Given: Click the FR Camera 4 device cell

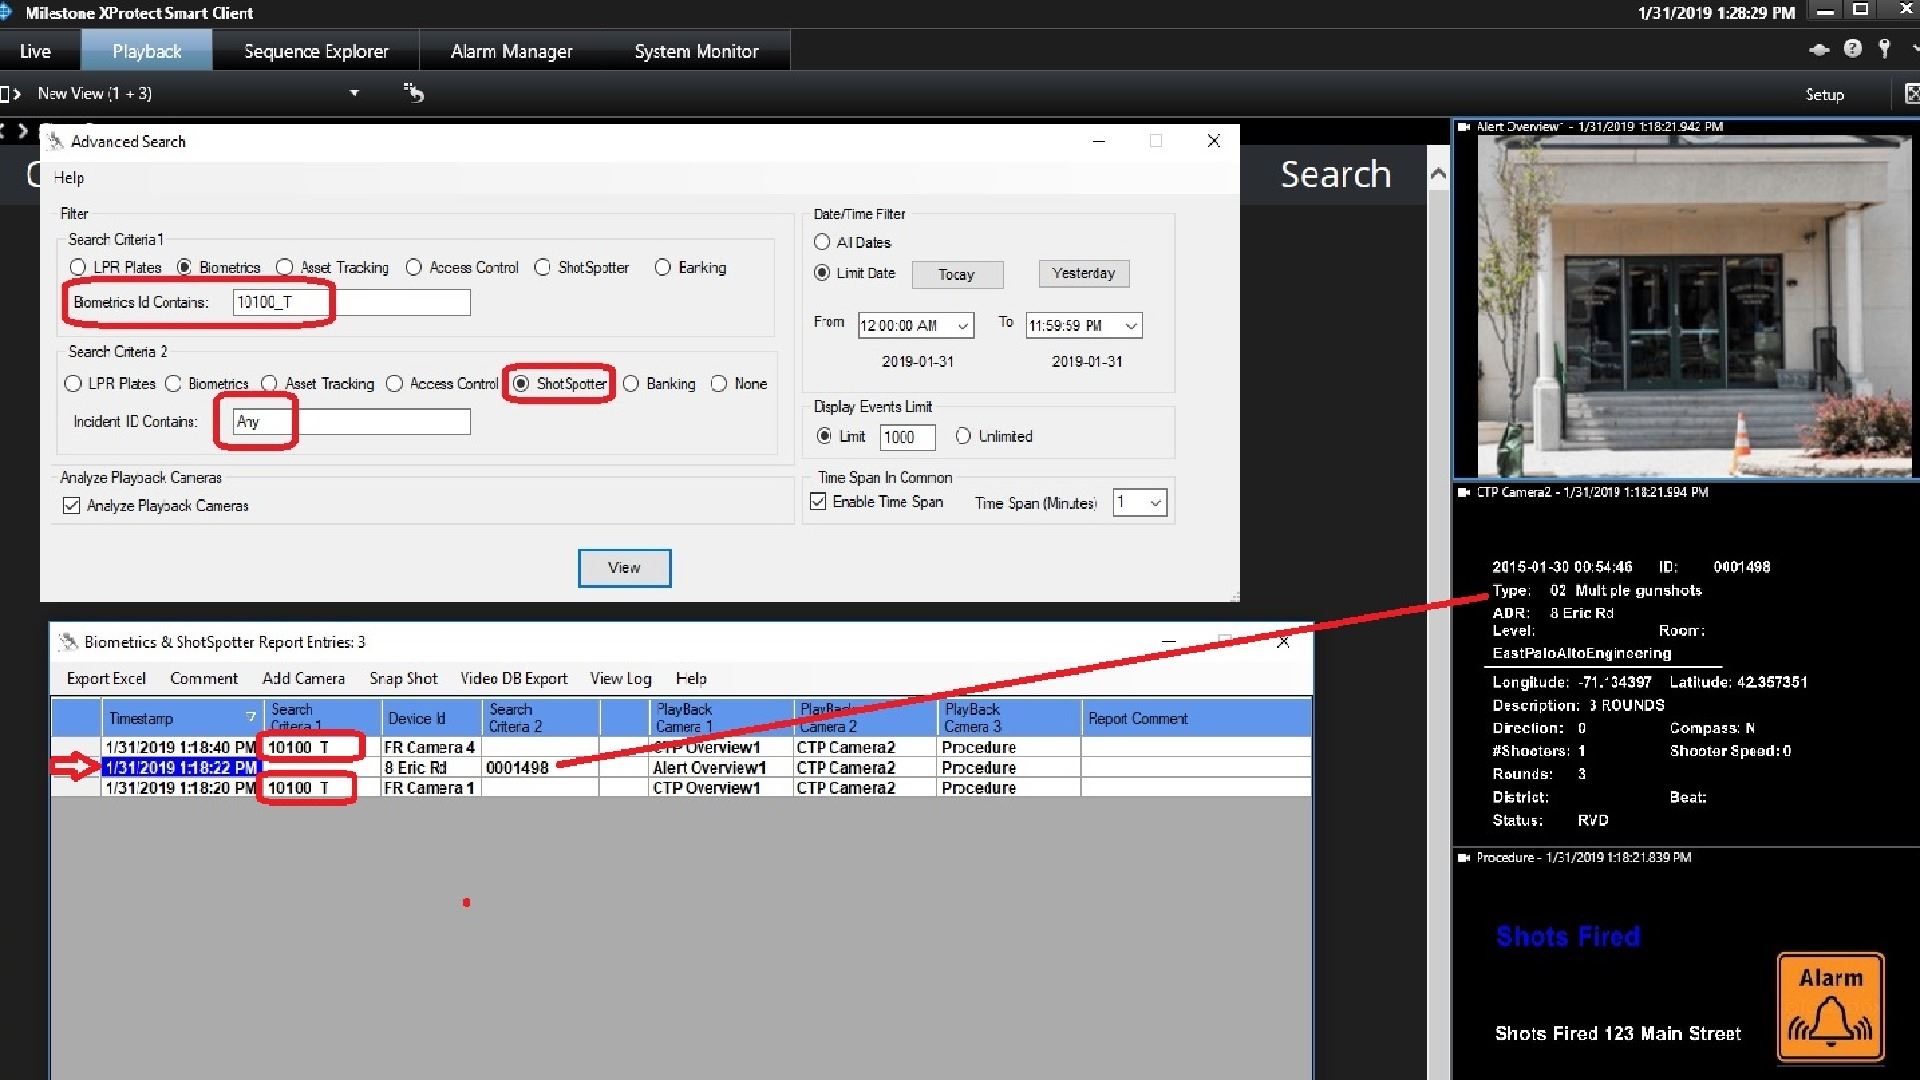Looking at the screenshot, I should (x=431, y=747).
